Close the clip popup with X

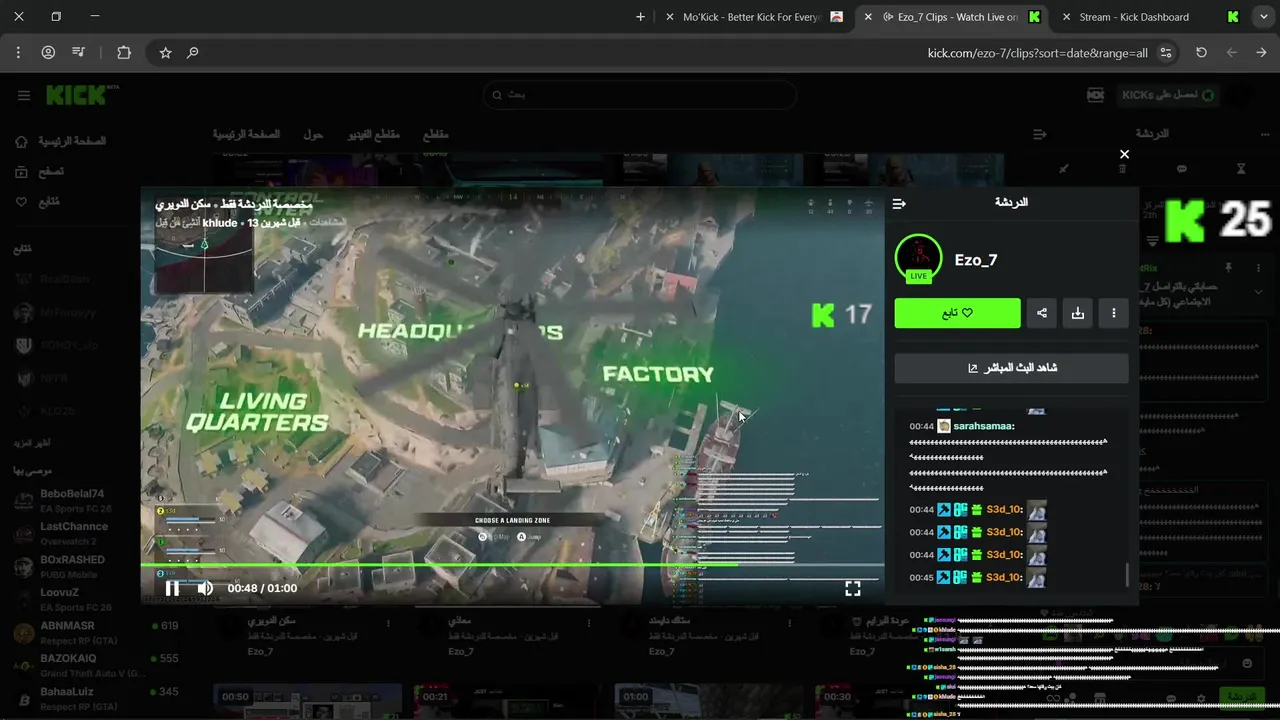1124,154
